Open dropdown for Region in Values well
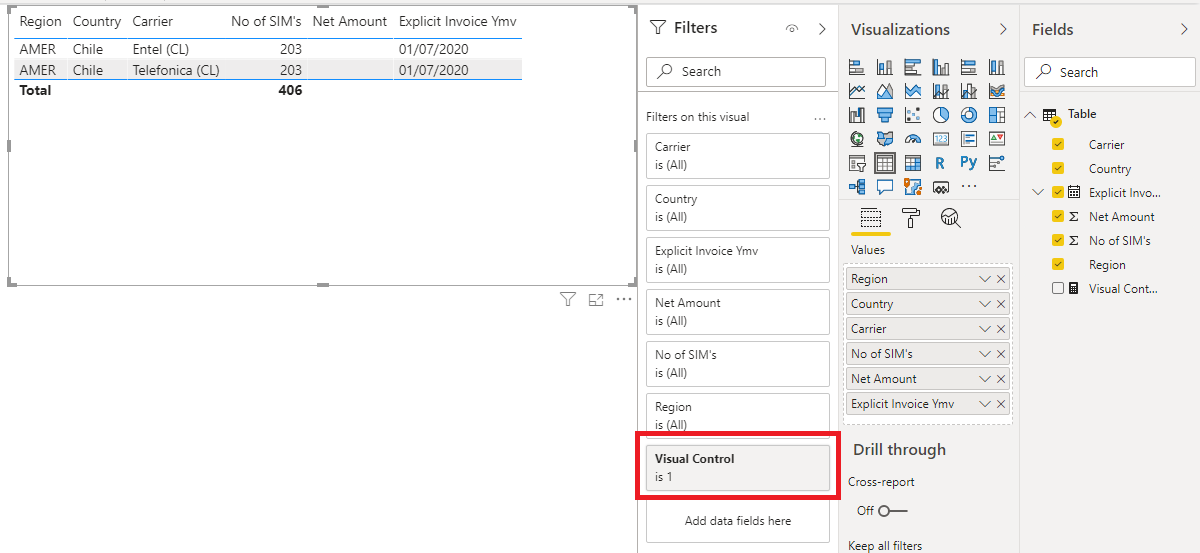1200x553 pixels. click(985, 279)
